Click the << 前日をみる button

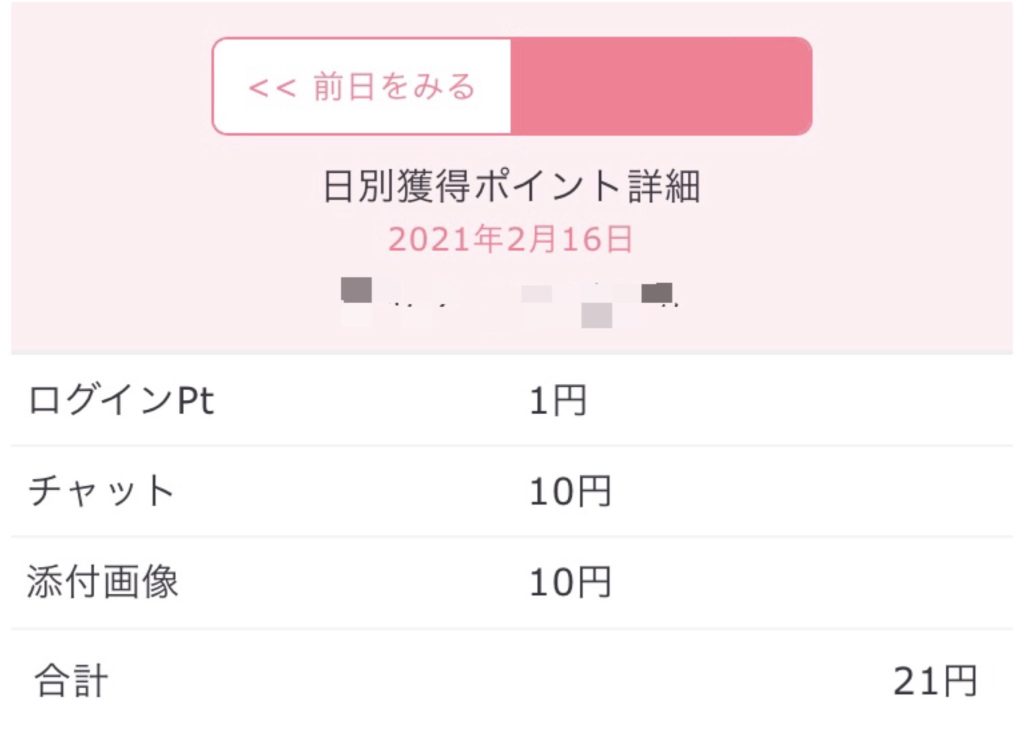[x=362, y=87]
